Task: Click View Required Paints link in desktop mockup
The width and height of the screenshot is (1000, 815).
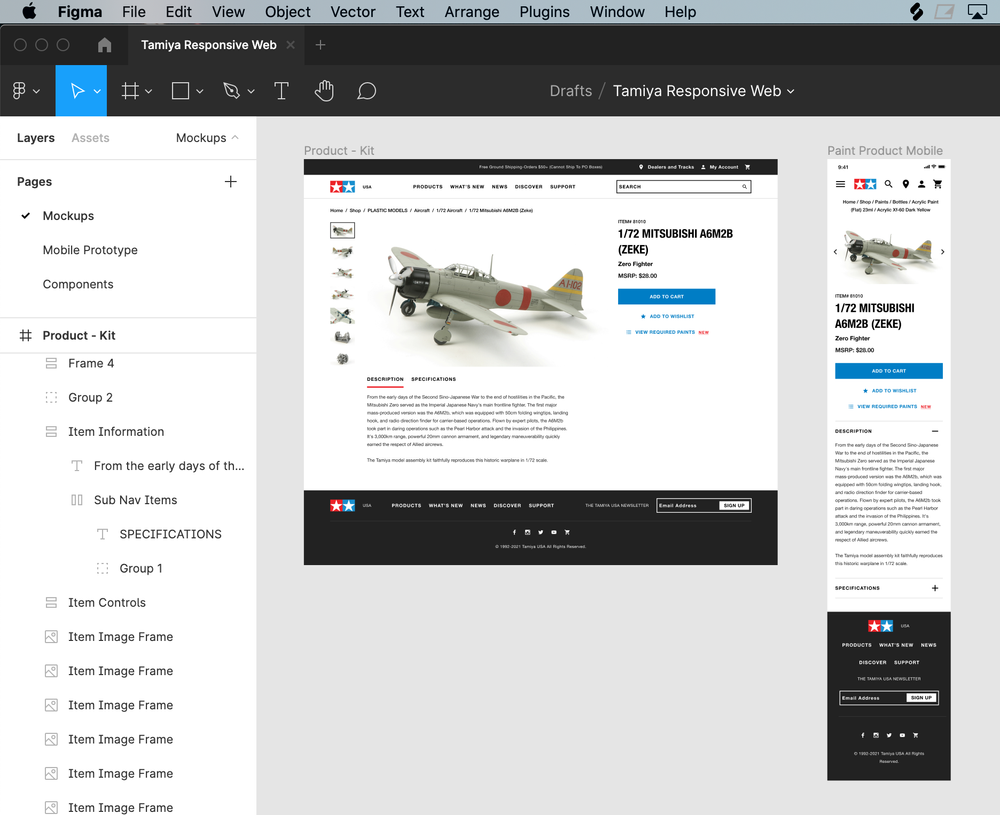Action: tap(667, 332)
